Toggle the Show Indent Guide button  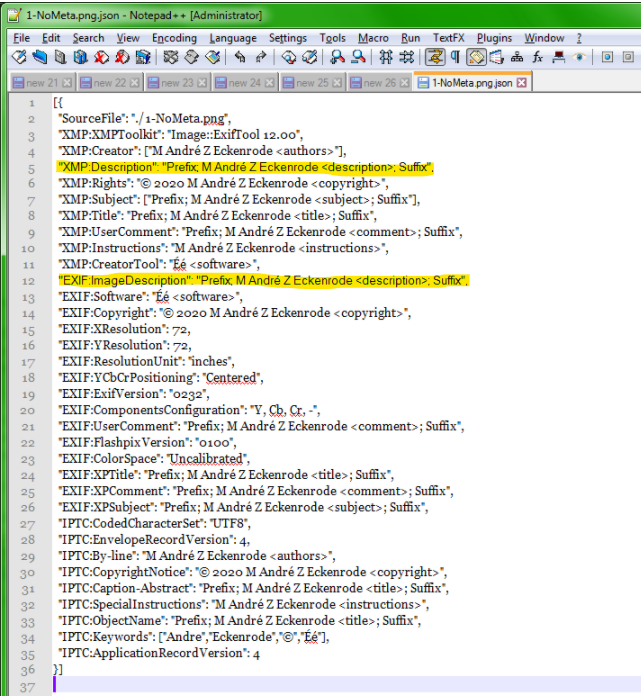click(x=476, y=57)
